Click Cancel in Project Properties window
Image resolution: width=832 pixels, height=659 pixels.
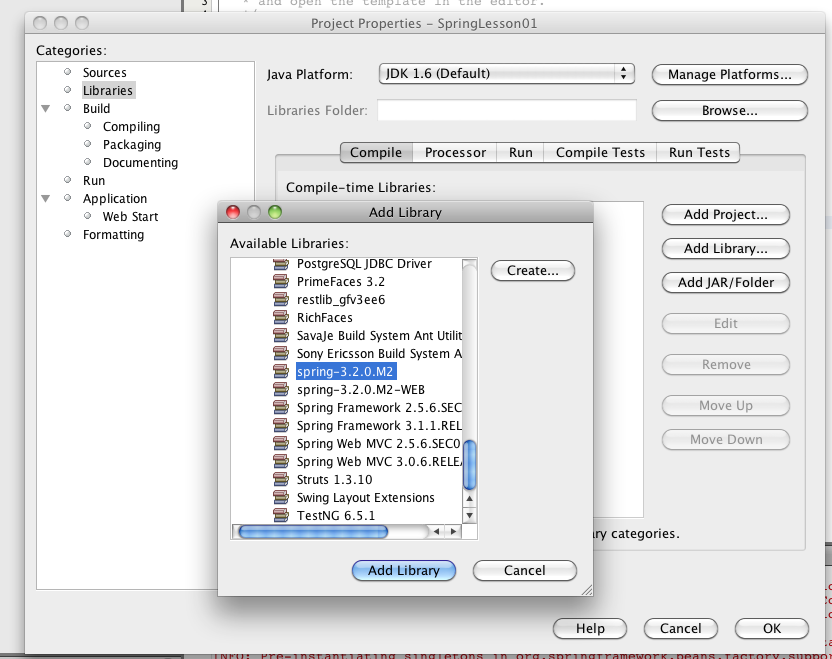click(681, 629)
